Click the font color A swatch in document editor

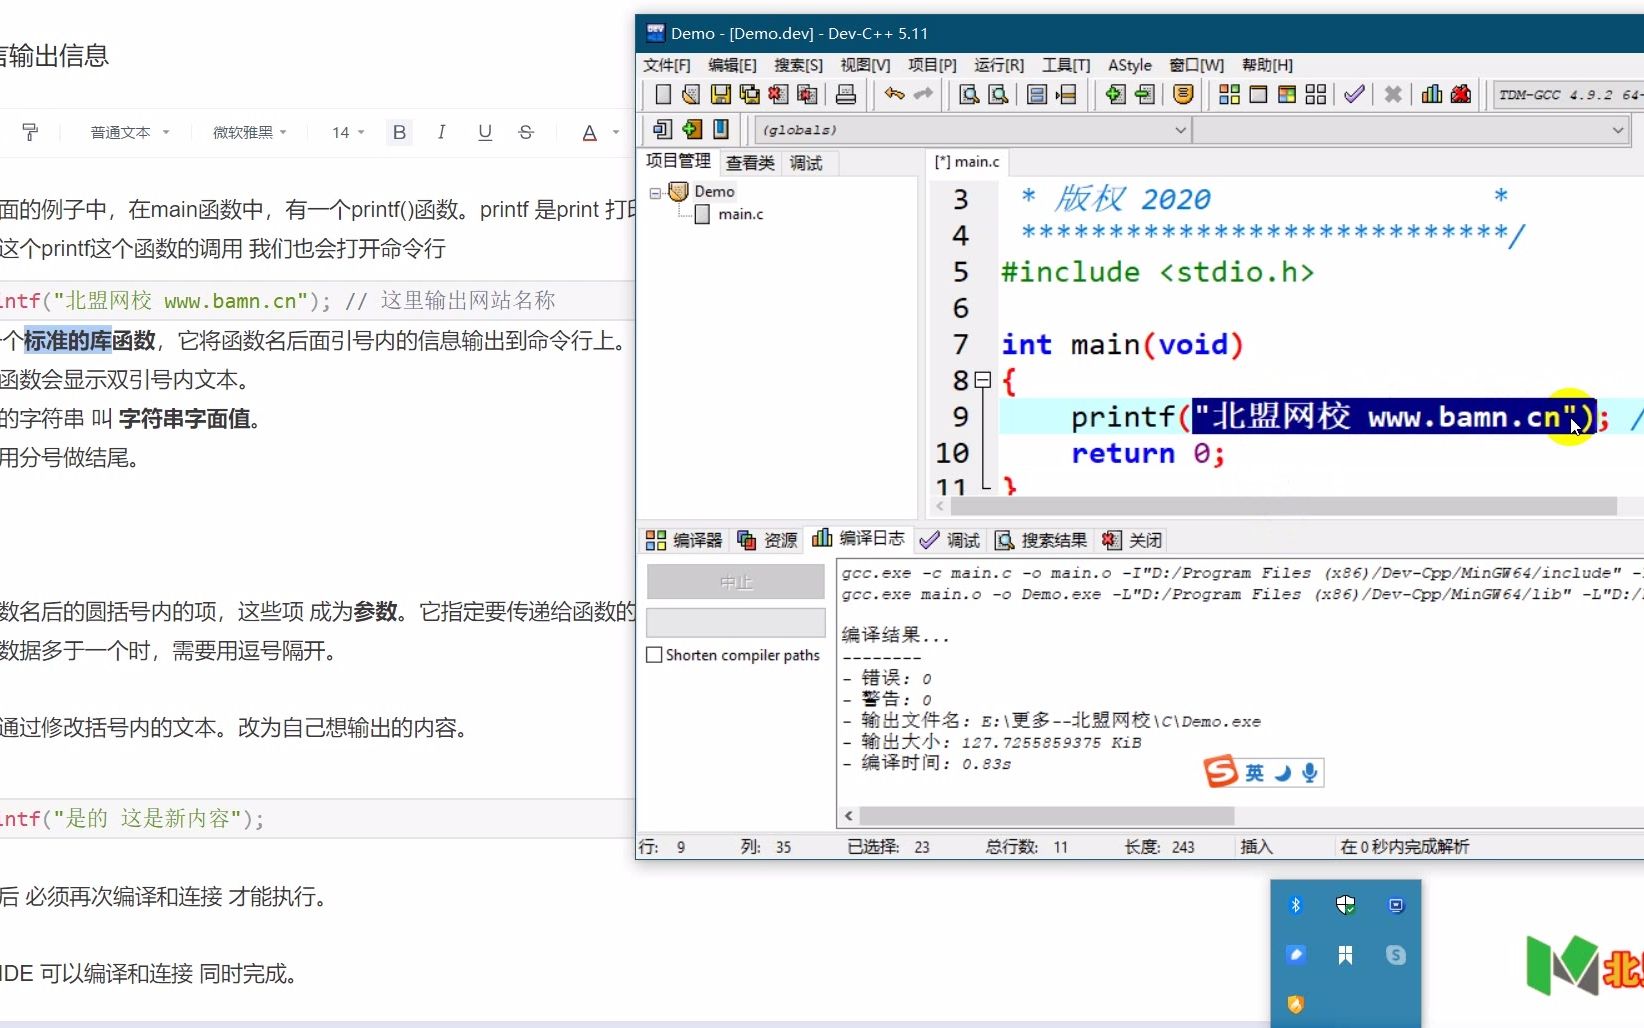590,132
